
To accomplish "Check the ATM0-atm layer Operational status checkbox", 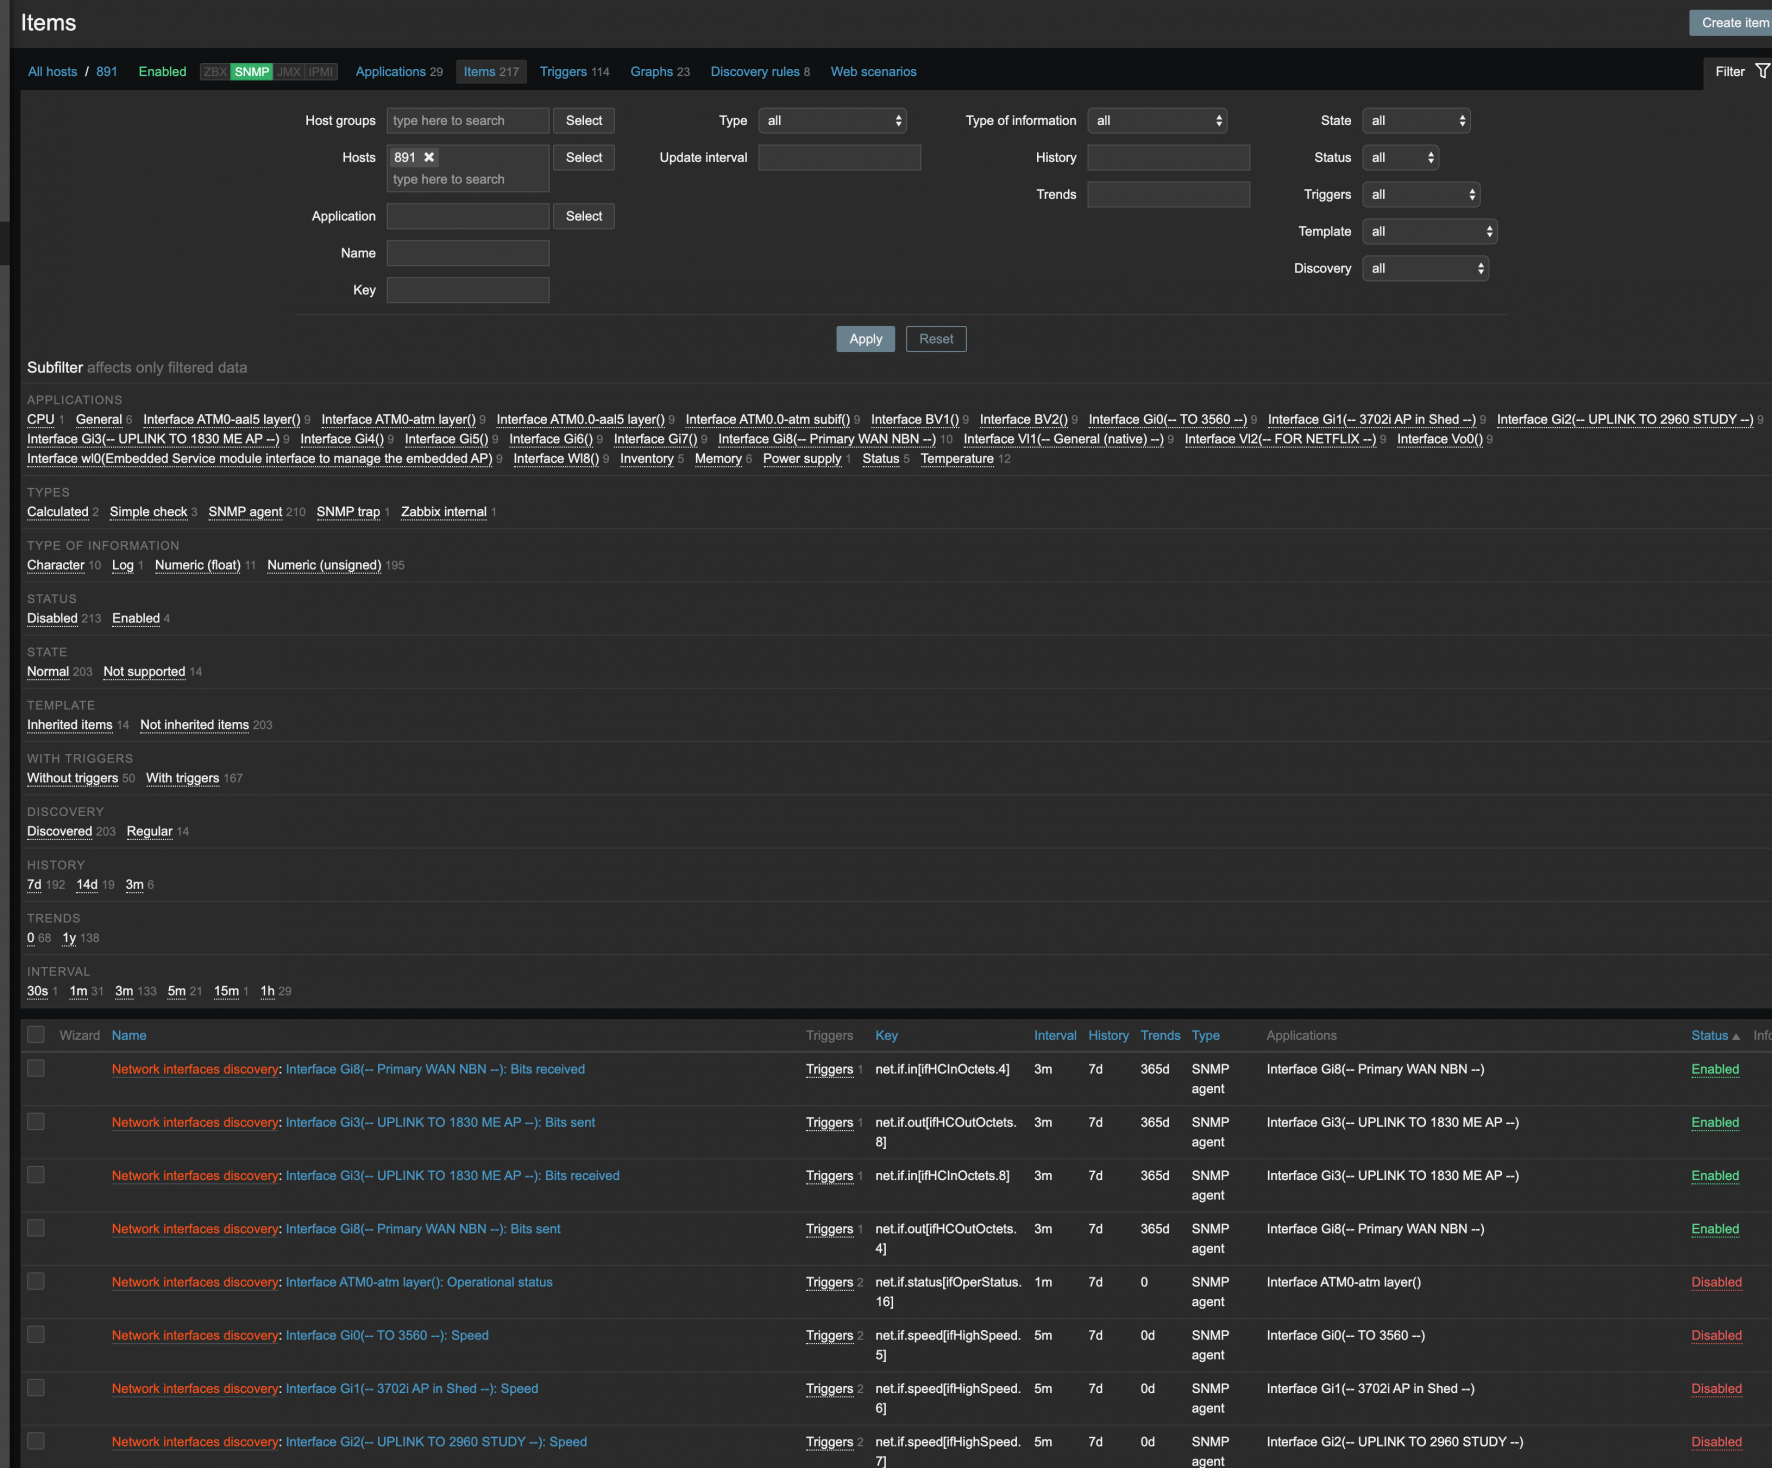I will 36,1281.
